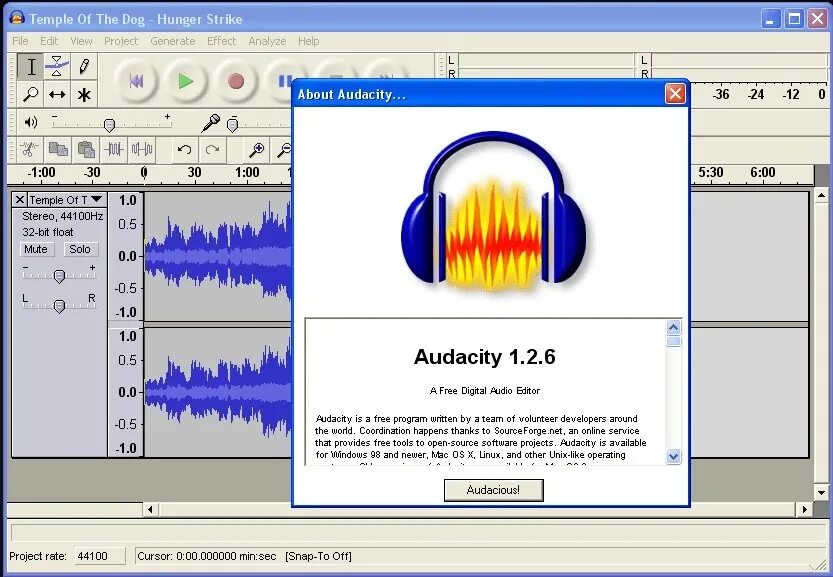Click the upper channel waveform
The width and height of the screenshot is (833, 577).
(218, 257)
